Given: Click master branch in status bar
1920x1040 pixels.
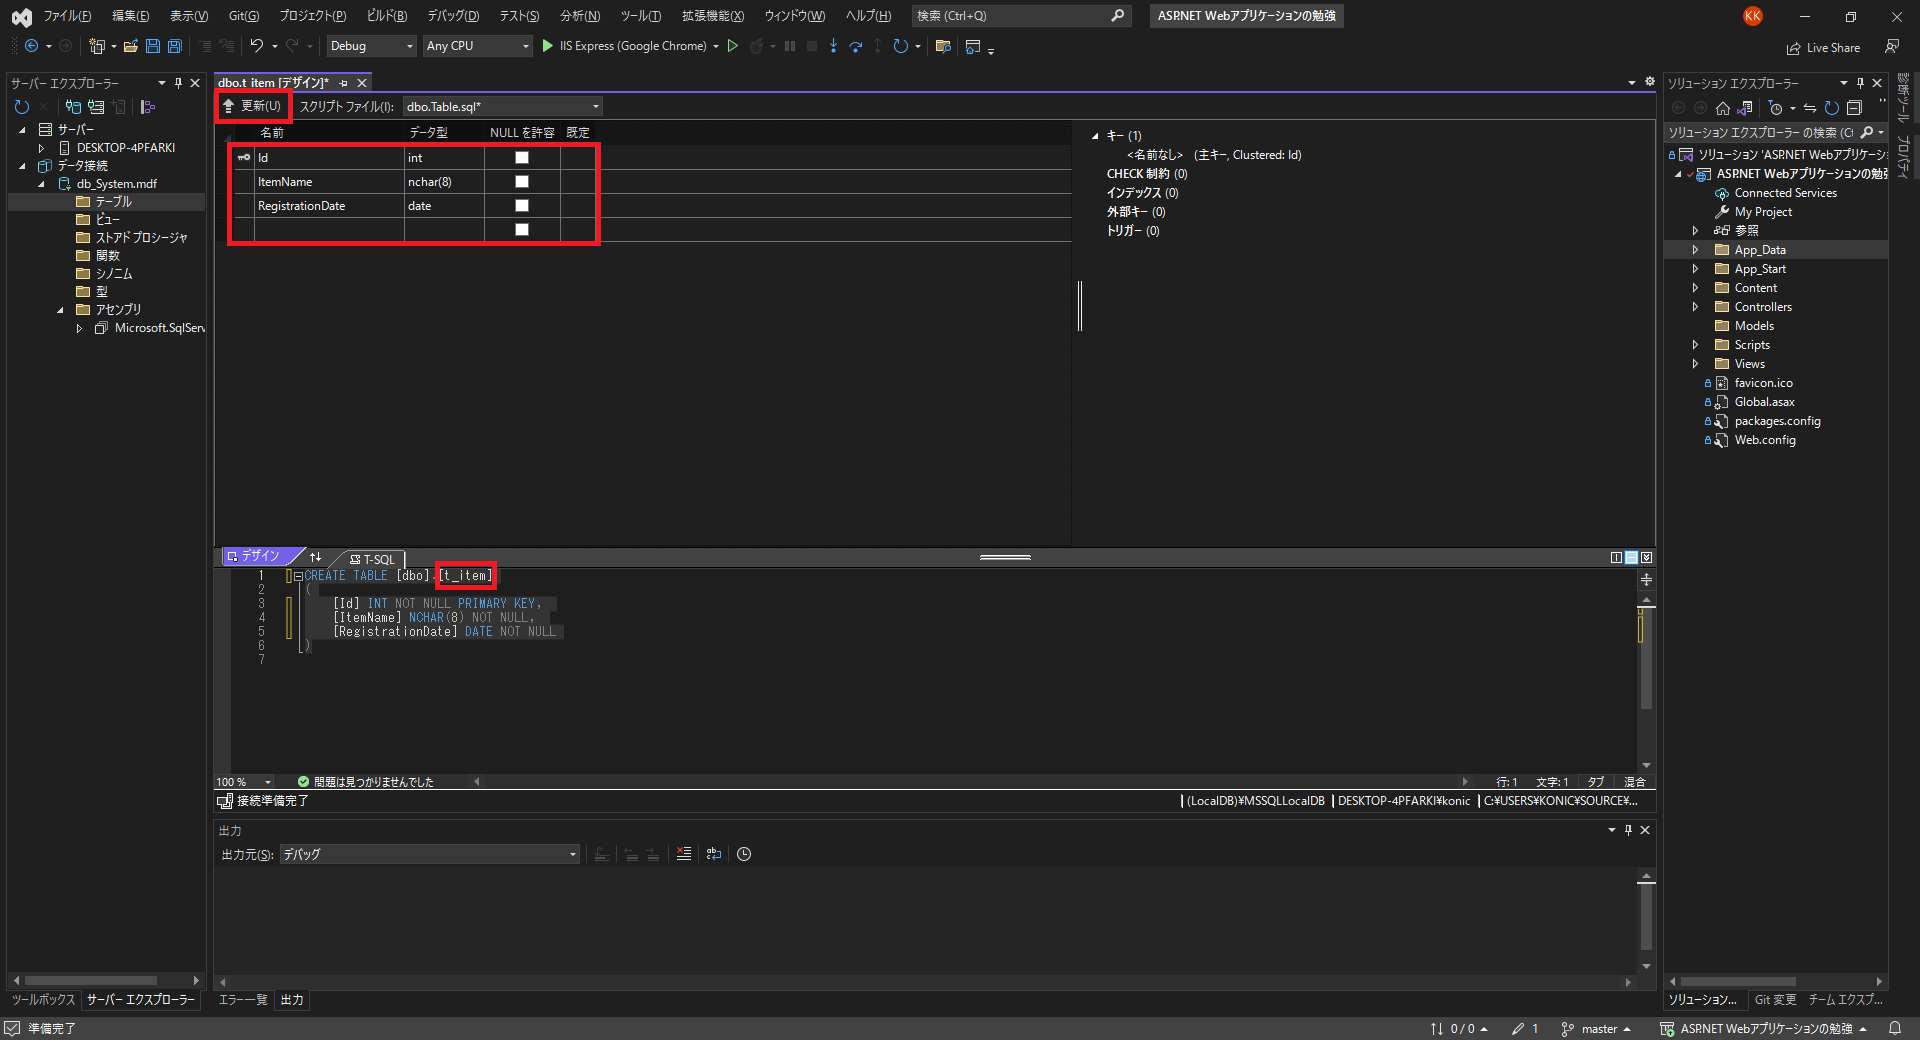Looking at the screenshot, I should 1596,1029.
